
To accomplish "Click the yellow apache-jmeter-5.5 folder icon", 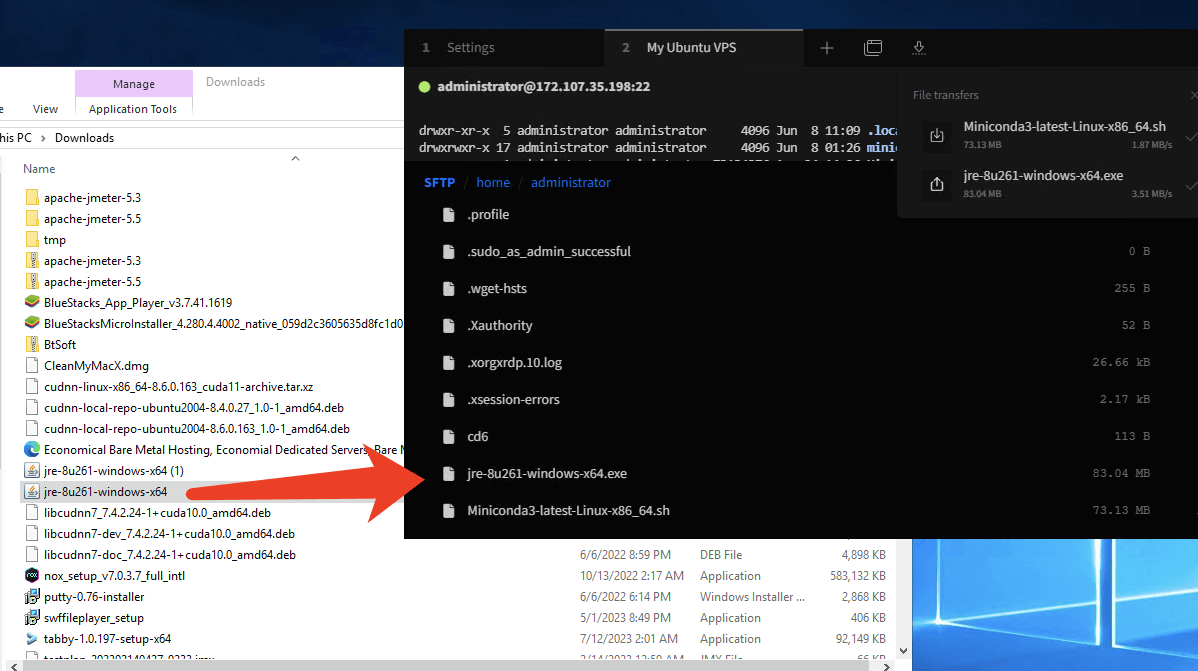I will coord(32,219).
